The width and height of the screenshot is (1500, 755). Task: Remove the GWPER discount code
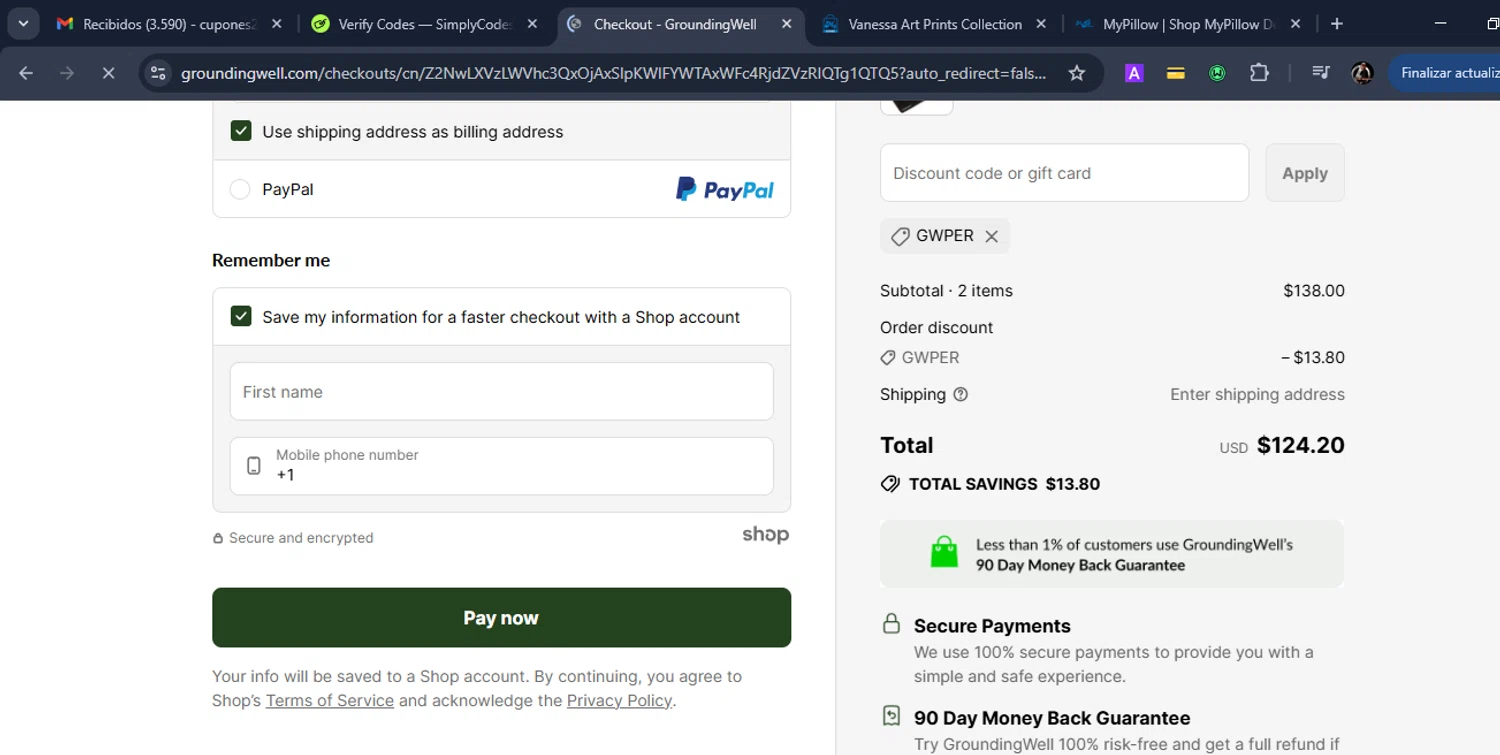[991, 236]
